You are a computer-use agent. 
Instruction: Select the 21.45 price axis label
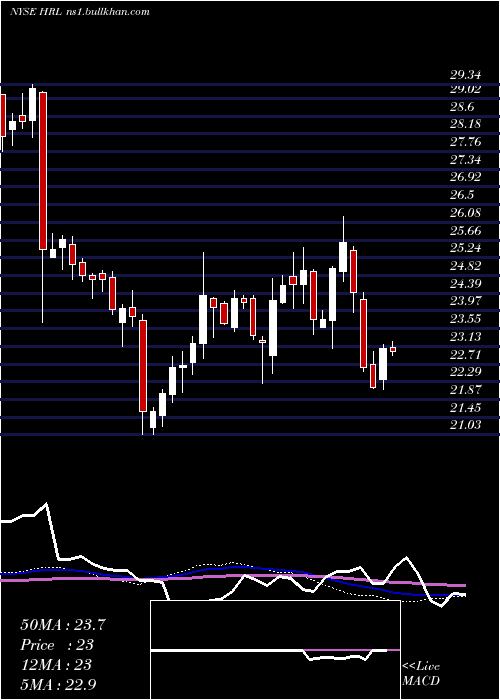pyautogui.click(x=465, y=408)
